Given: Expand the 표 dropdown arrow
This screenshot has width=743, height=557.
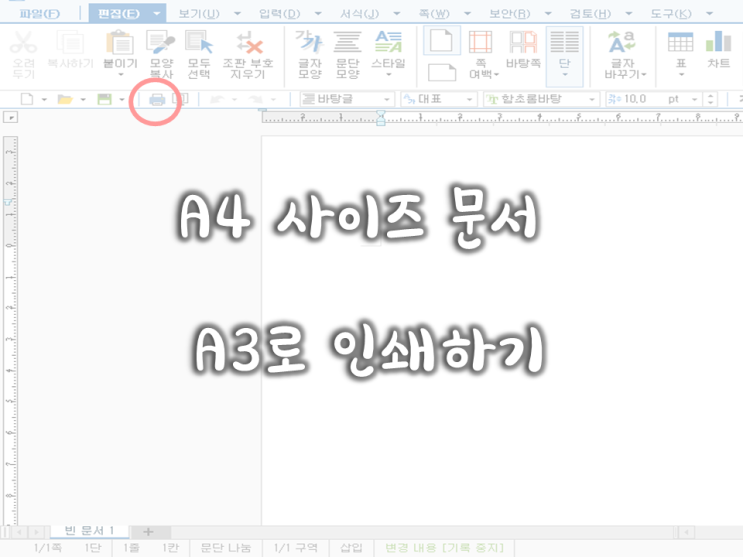Looking at the screenshot, I should point(681,75).
